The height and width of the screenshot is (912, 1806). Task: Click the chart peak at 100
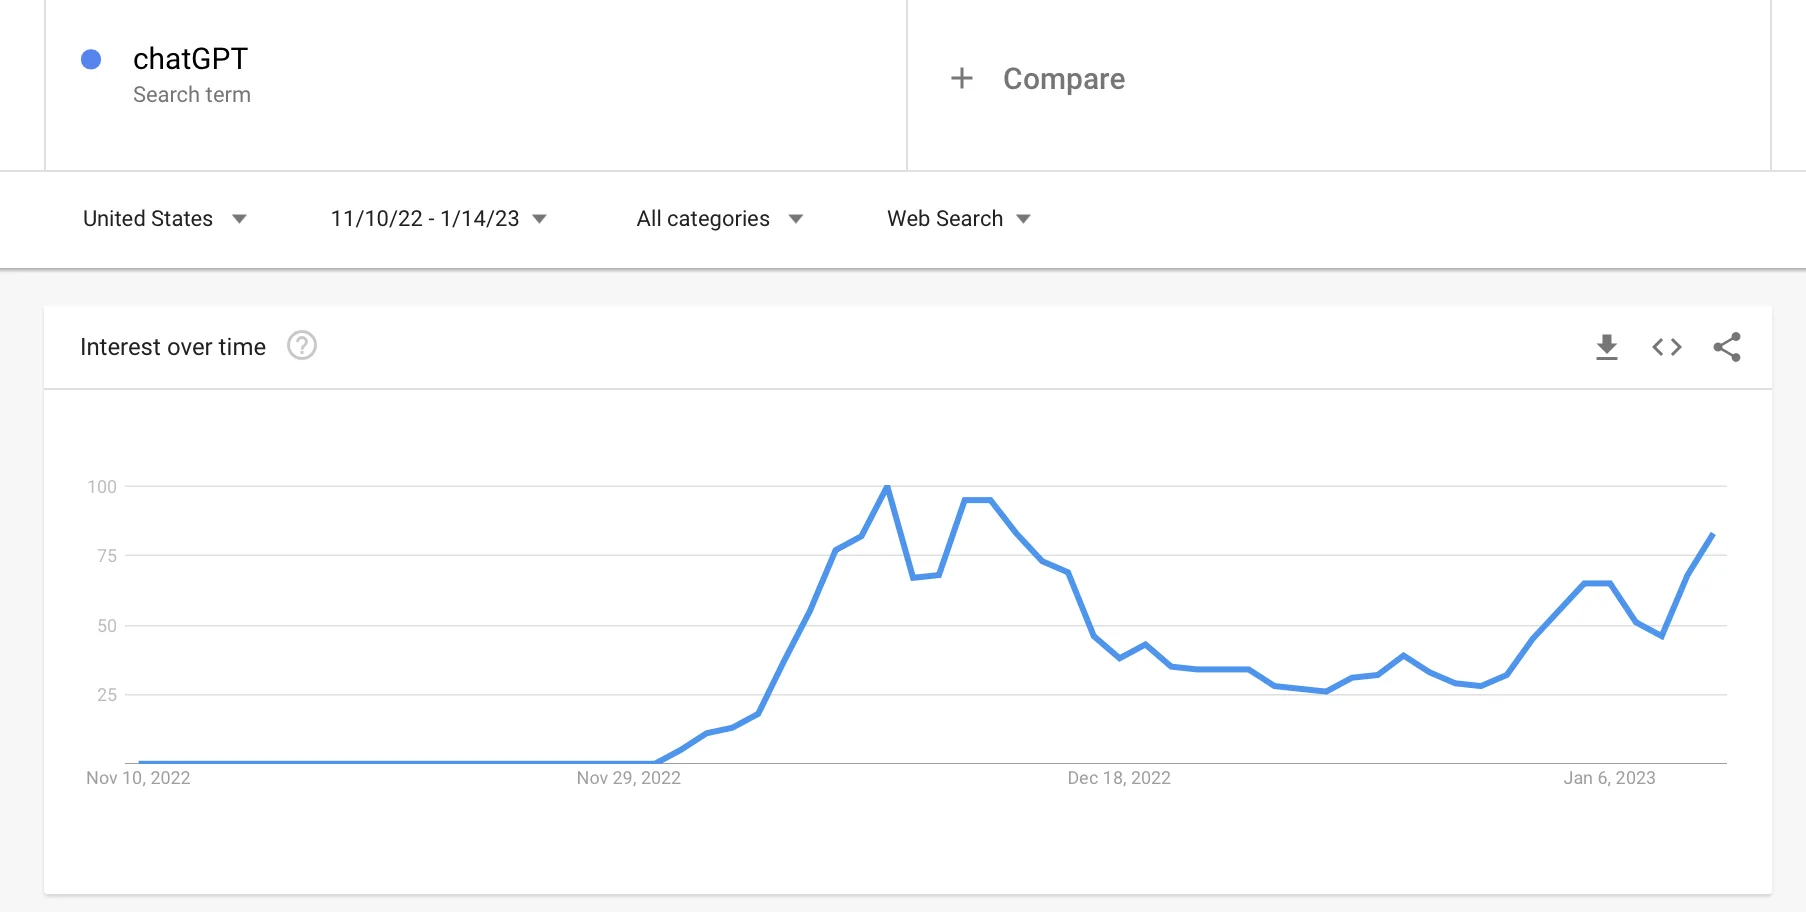pyautogui.click(x=887, y=487)
